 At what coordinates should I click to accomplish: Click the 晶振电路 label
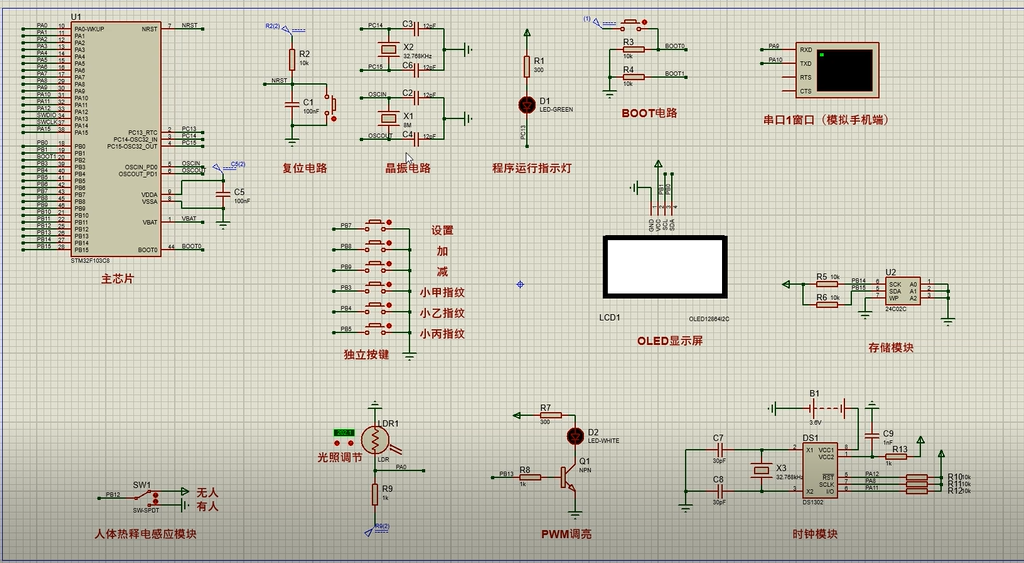coord(408,168)
